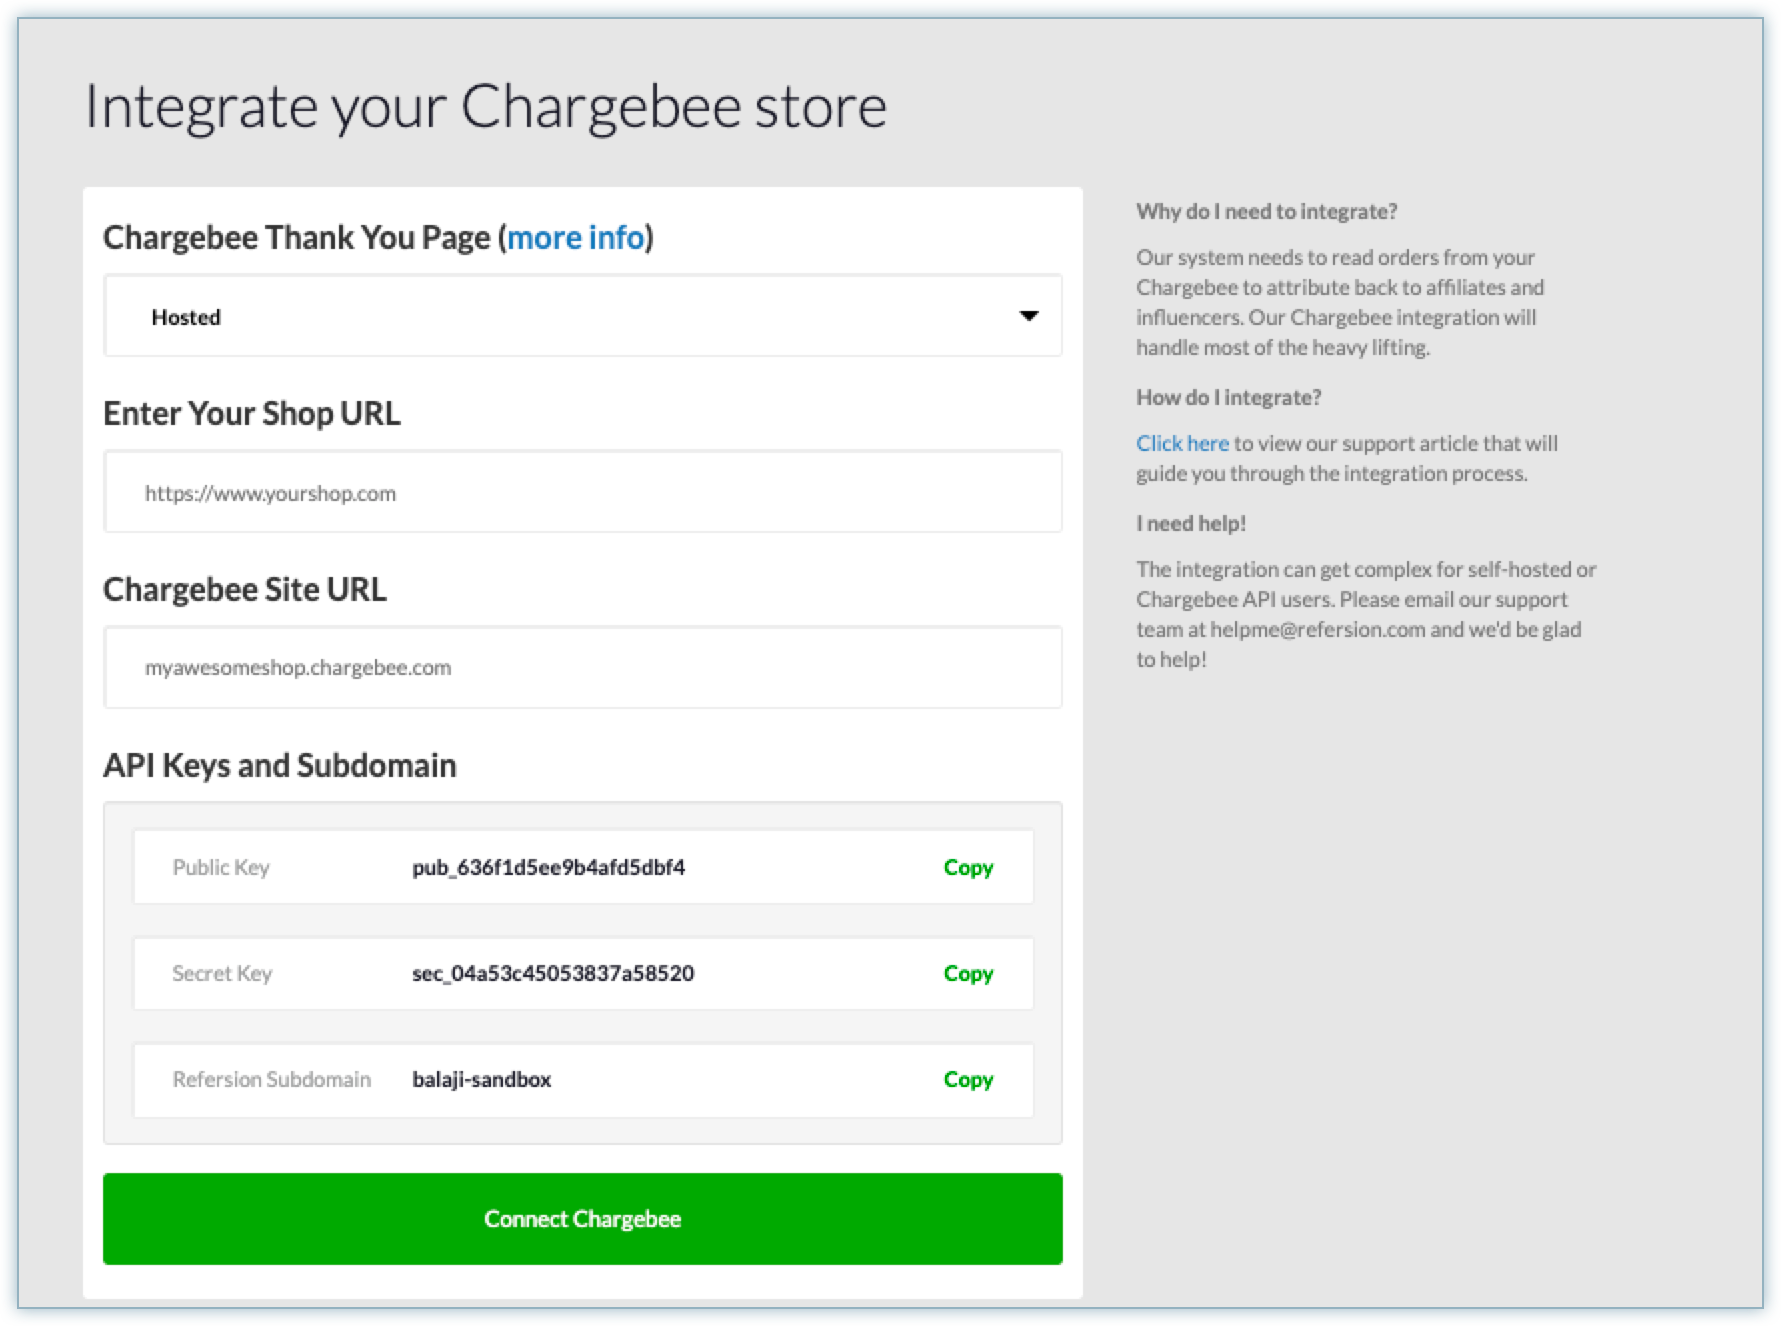Copy the Refersion Subdomain value
The image size is (1781, 1326).
point(967,1079)
